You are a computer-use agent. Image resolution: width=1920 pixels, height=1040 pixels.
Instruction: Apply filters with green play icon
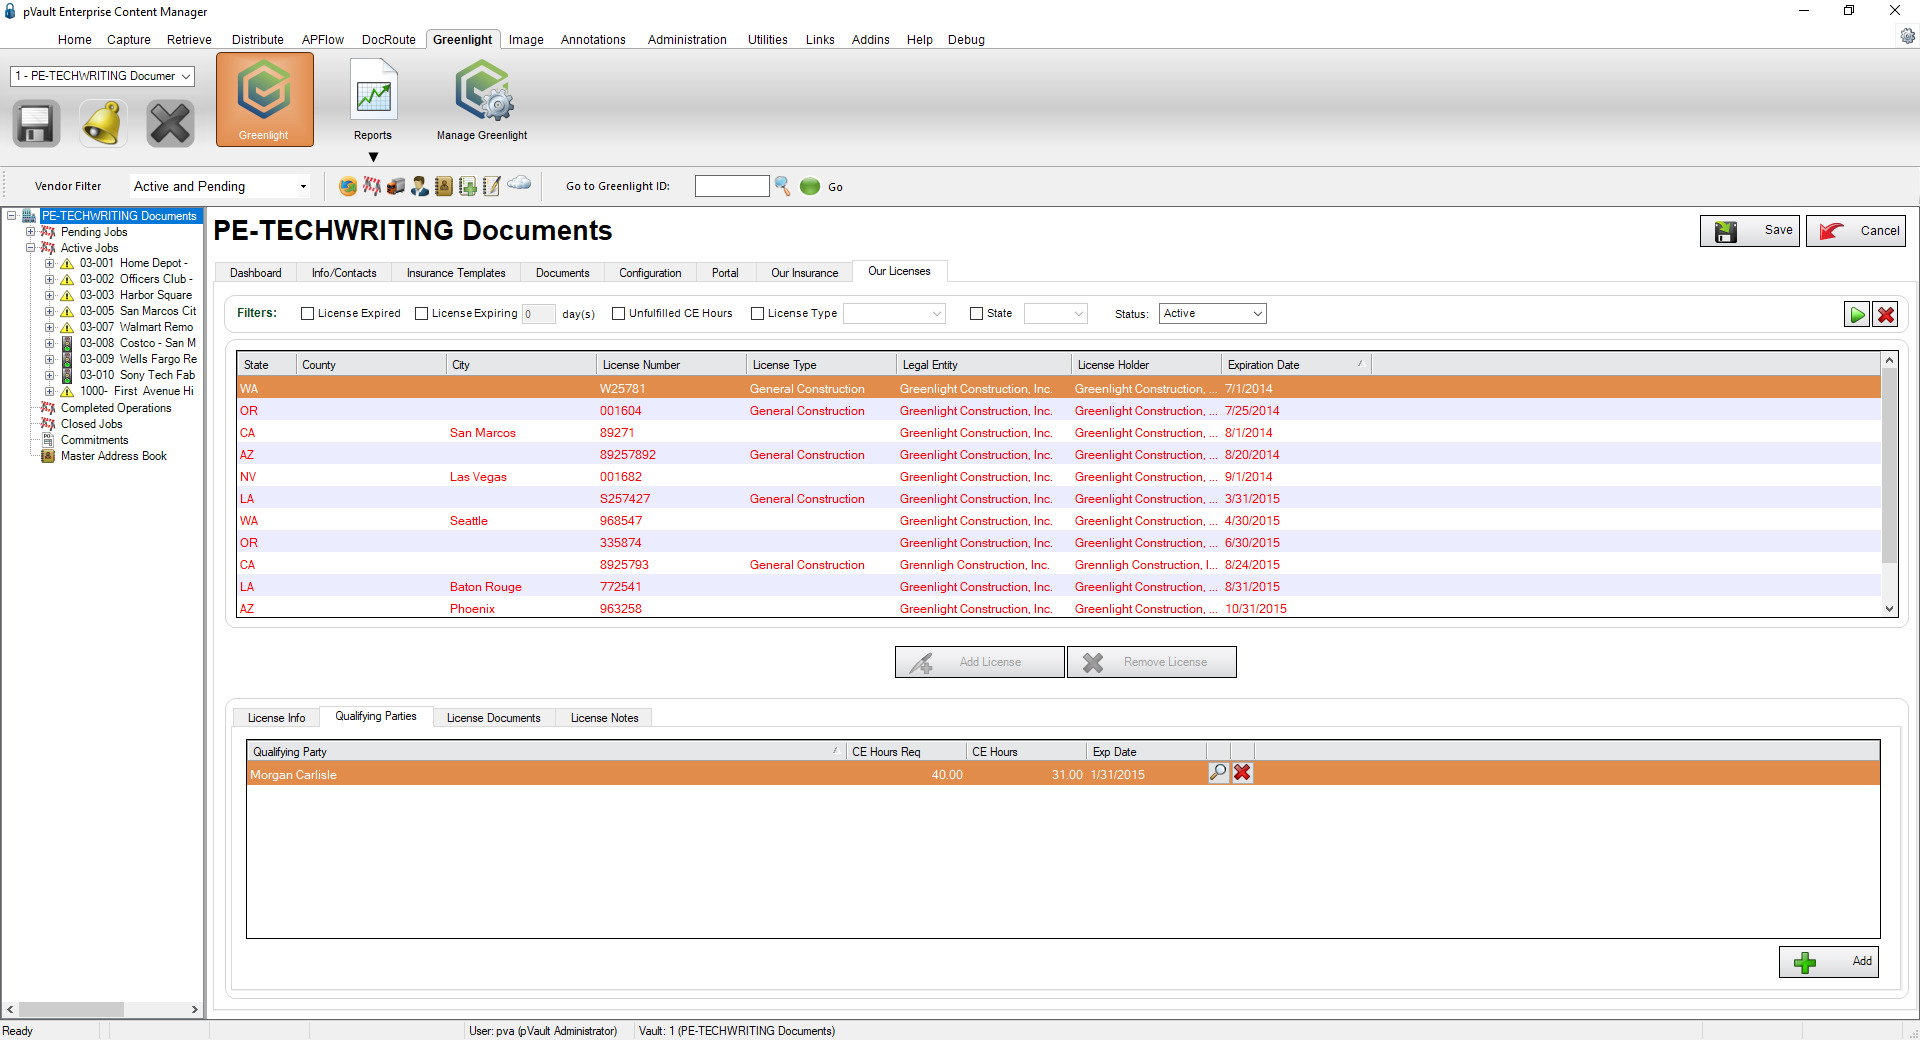click(x=1857, y=315)
